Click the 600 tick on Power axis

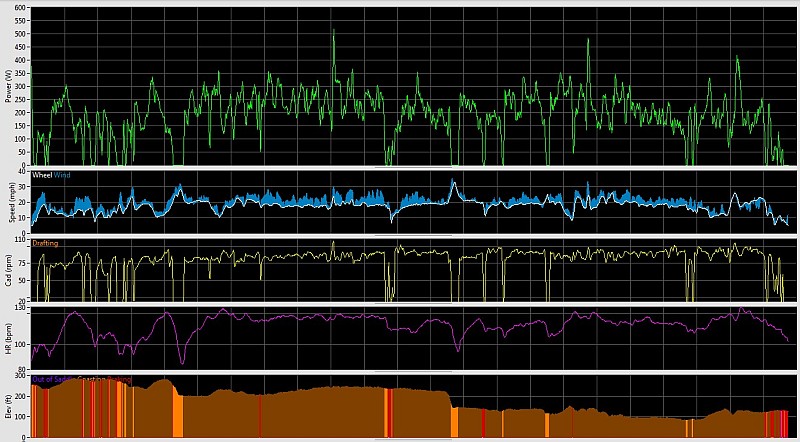(x=22, y=8)
